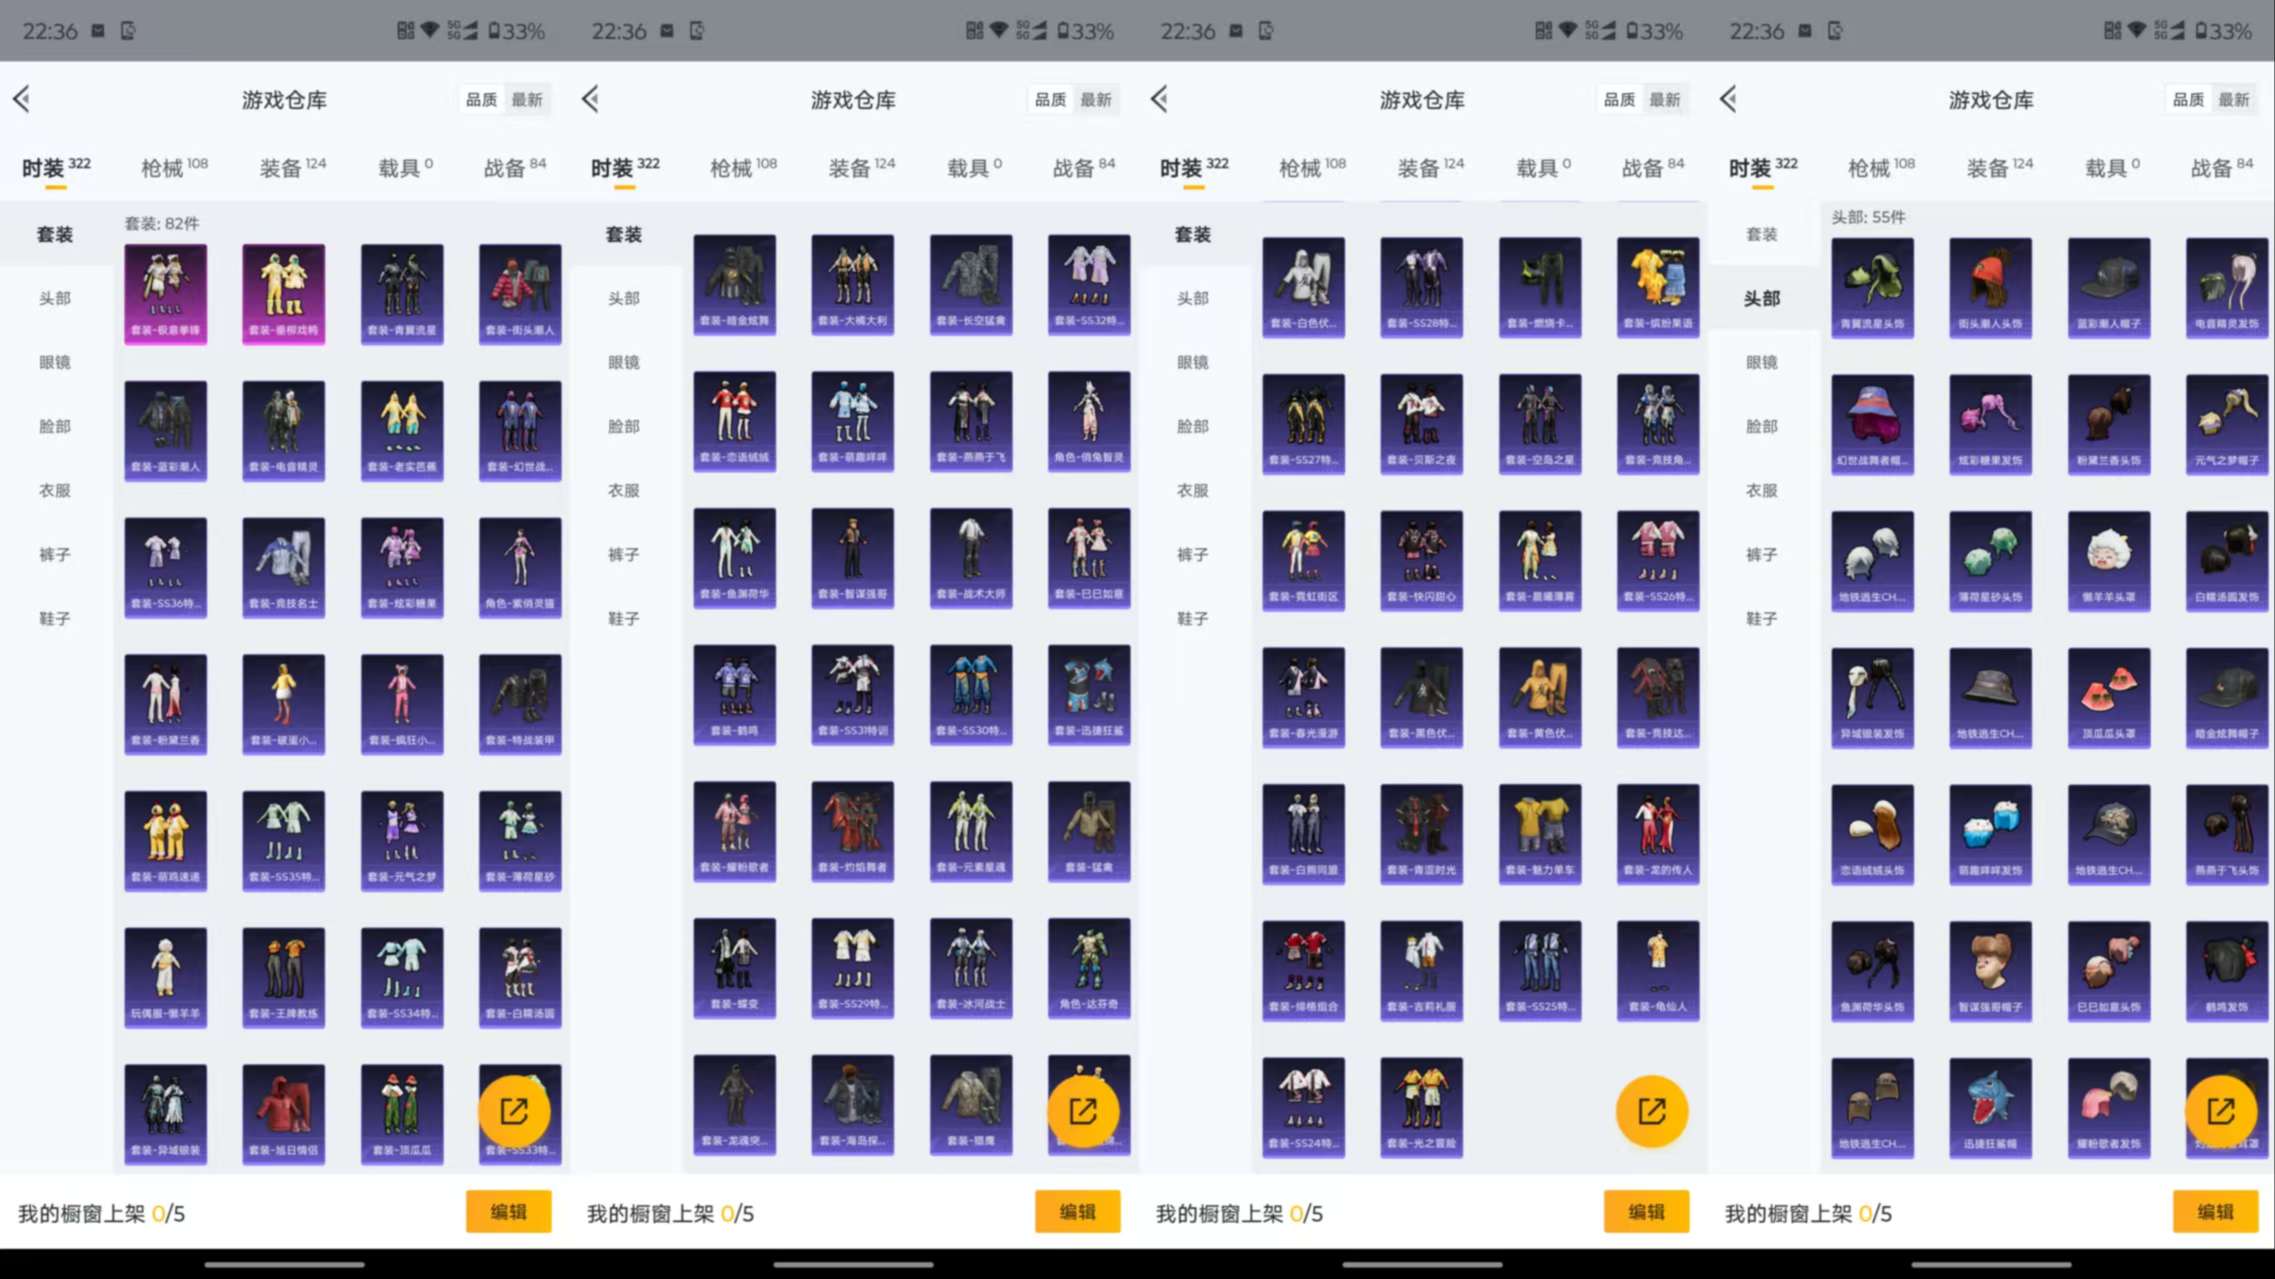Tap the back arrow on the 套装 page

tap(22, 99)
